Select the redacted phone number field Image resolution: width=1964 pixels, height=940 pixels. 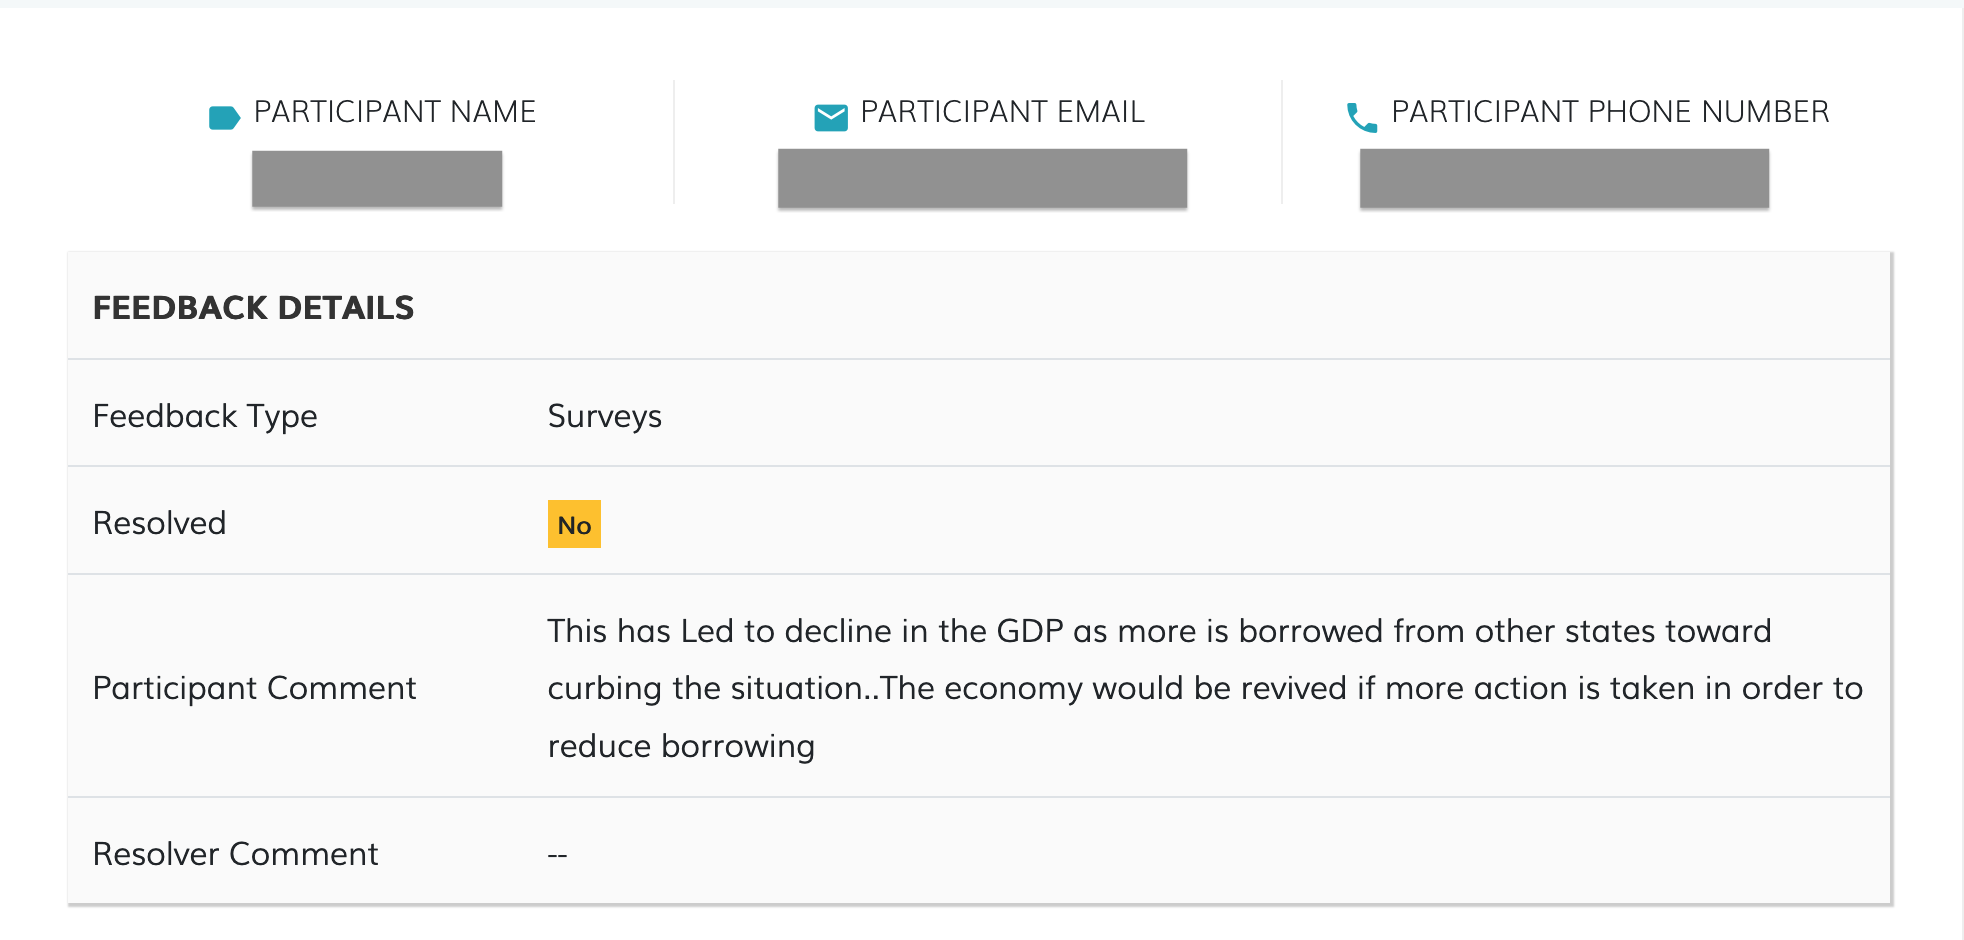coord(1564,179)
